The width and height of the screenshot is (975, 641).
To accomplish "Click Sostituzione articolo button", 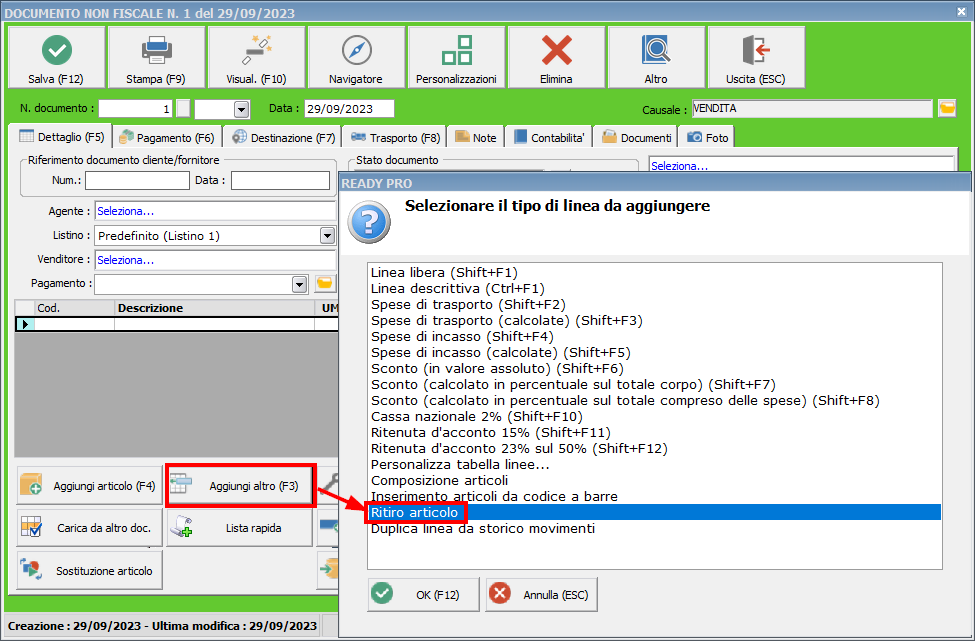I will click(90, 570).
